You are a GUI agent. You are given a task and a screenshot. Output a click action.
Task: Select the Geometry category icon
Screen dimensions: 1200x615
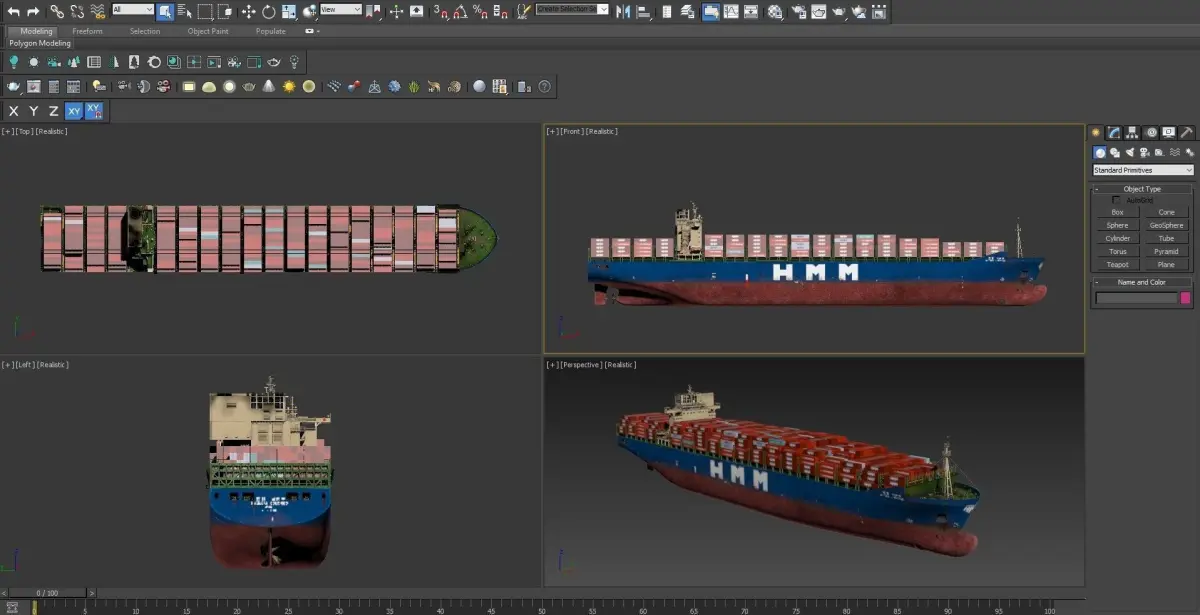click(1100, 152)
